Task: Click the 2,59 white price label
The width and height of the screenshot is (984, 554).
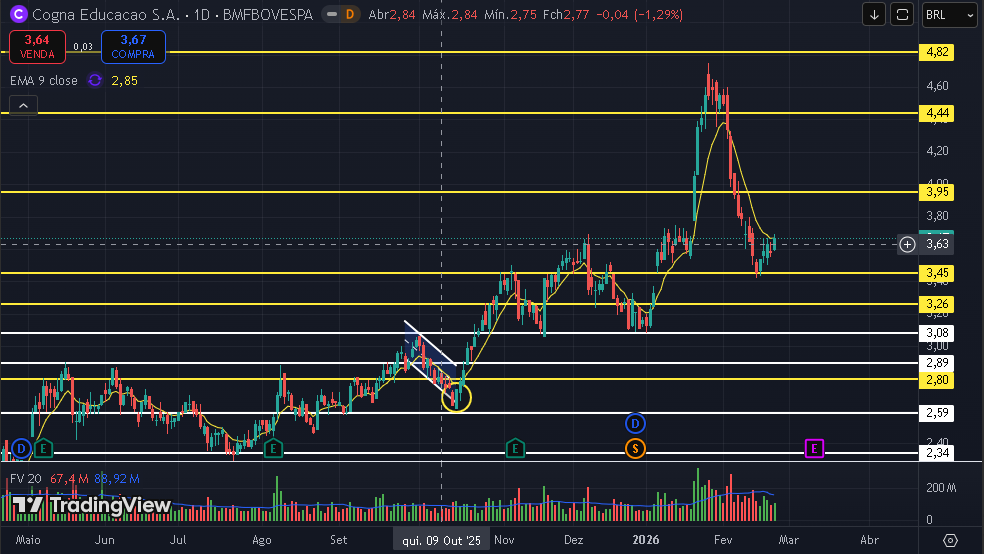Action: tap(937, 413)
